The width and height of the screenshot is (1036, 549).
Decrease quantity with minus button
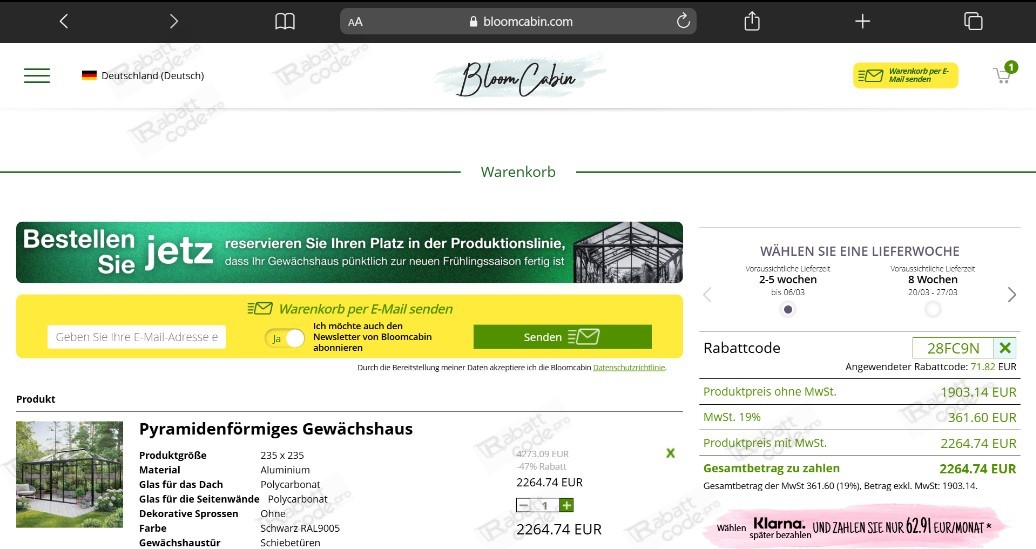[x=523, y=505]
